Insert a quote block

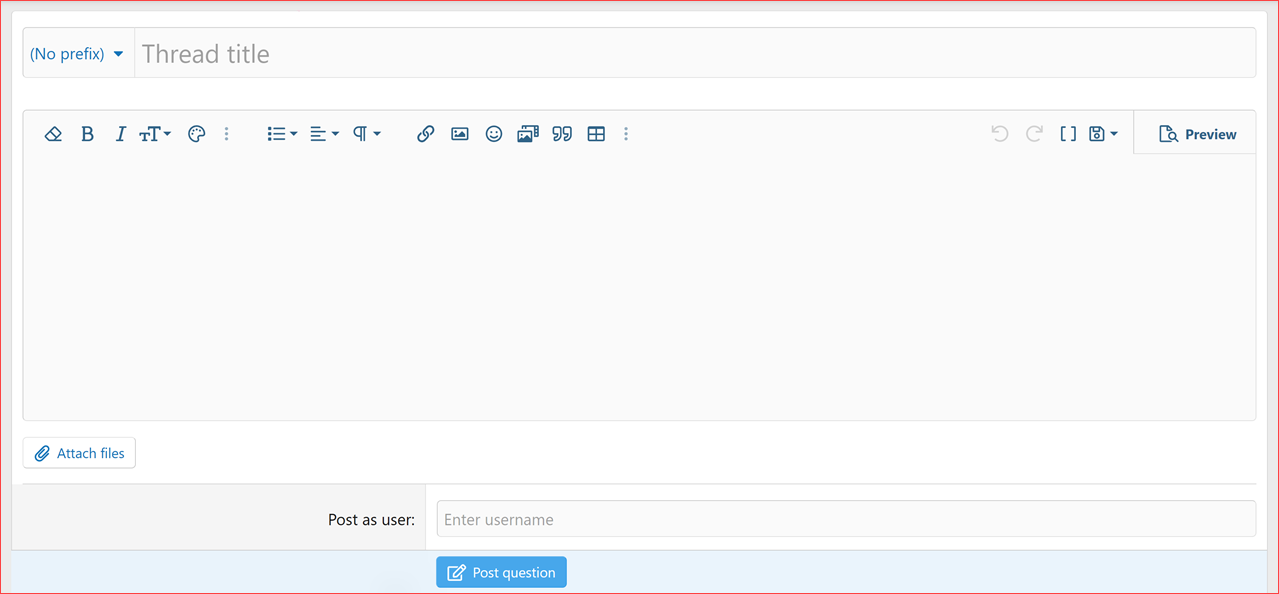[x=561, y=133]
